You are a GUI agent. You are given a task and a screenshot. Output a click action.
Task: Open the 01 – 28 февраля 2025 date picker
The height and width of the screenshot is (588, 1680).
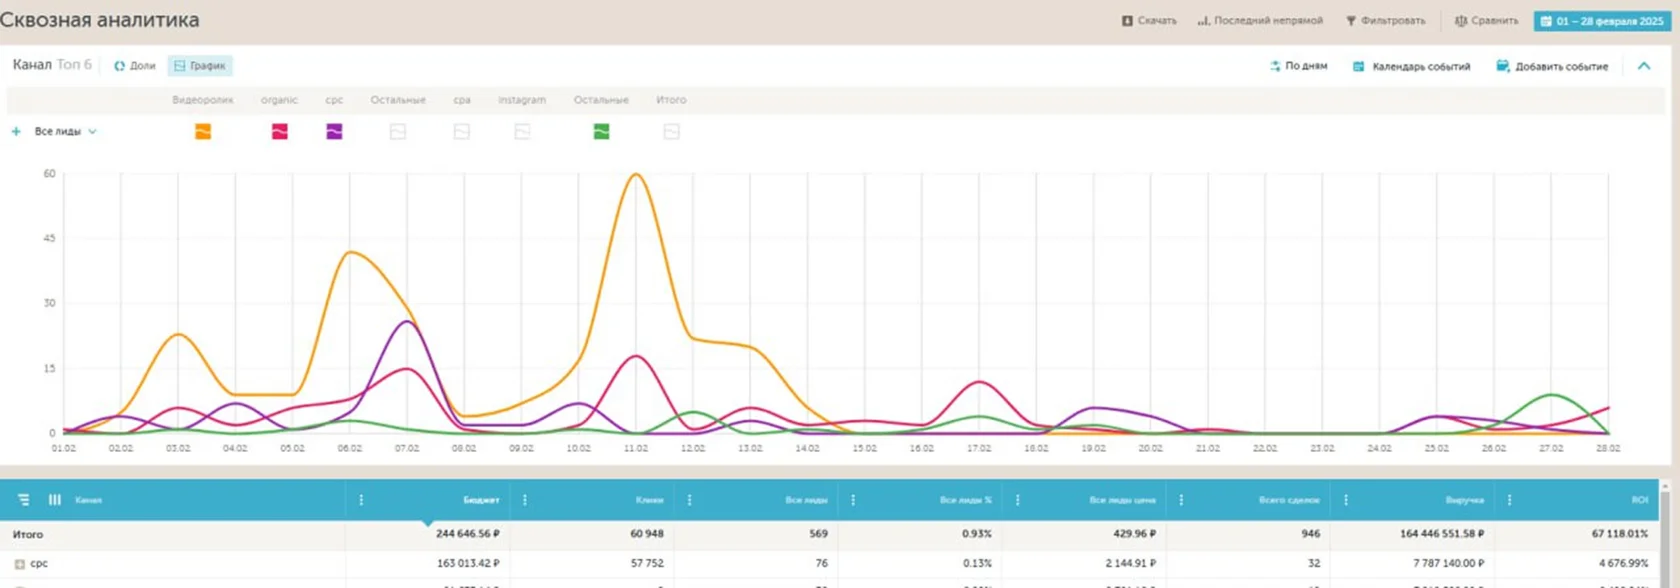click(1602, 21)
